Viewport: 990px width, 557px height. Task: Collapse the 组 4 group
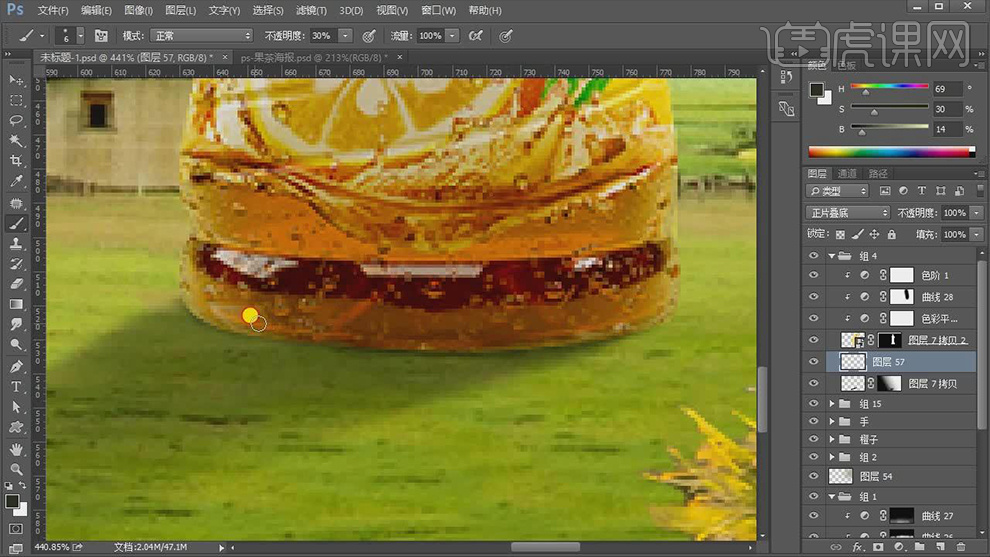[832, 256]
